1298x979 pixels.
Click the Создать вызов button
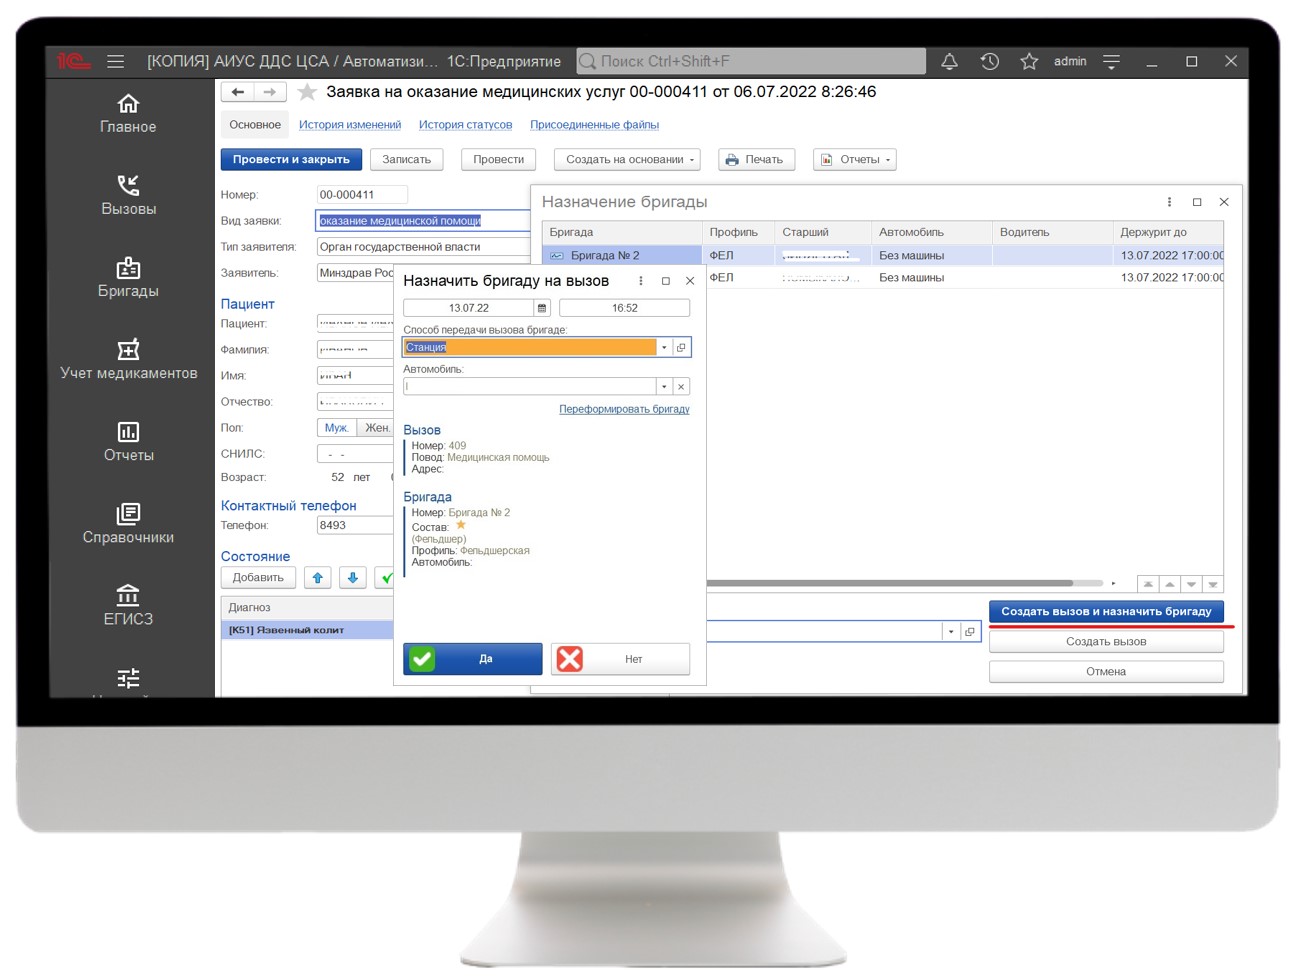pyautogui.click(x=1106, y=642)
